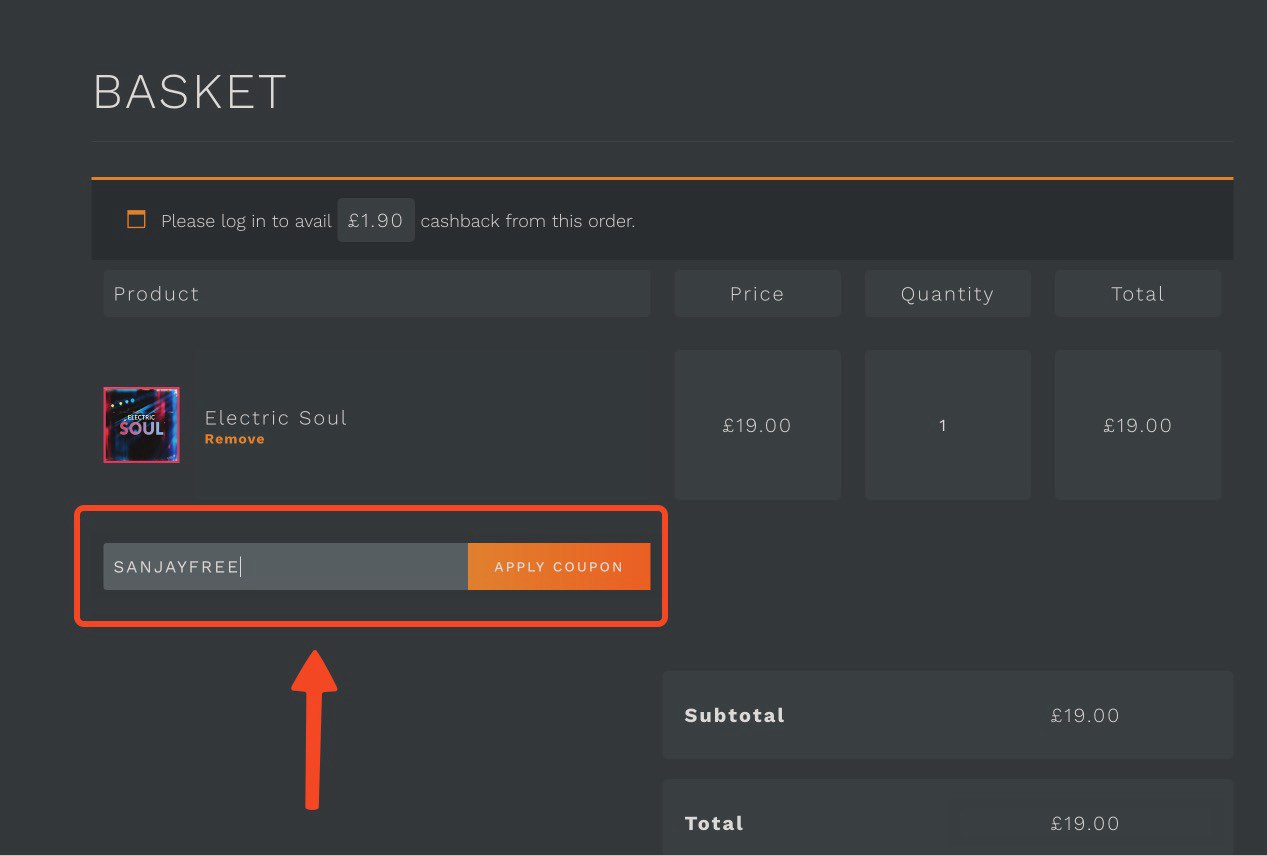The height and width of the screenshot is (856, 1267).
Task: Click the Quantity column header
Action: pos(947,294)
